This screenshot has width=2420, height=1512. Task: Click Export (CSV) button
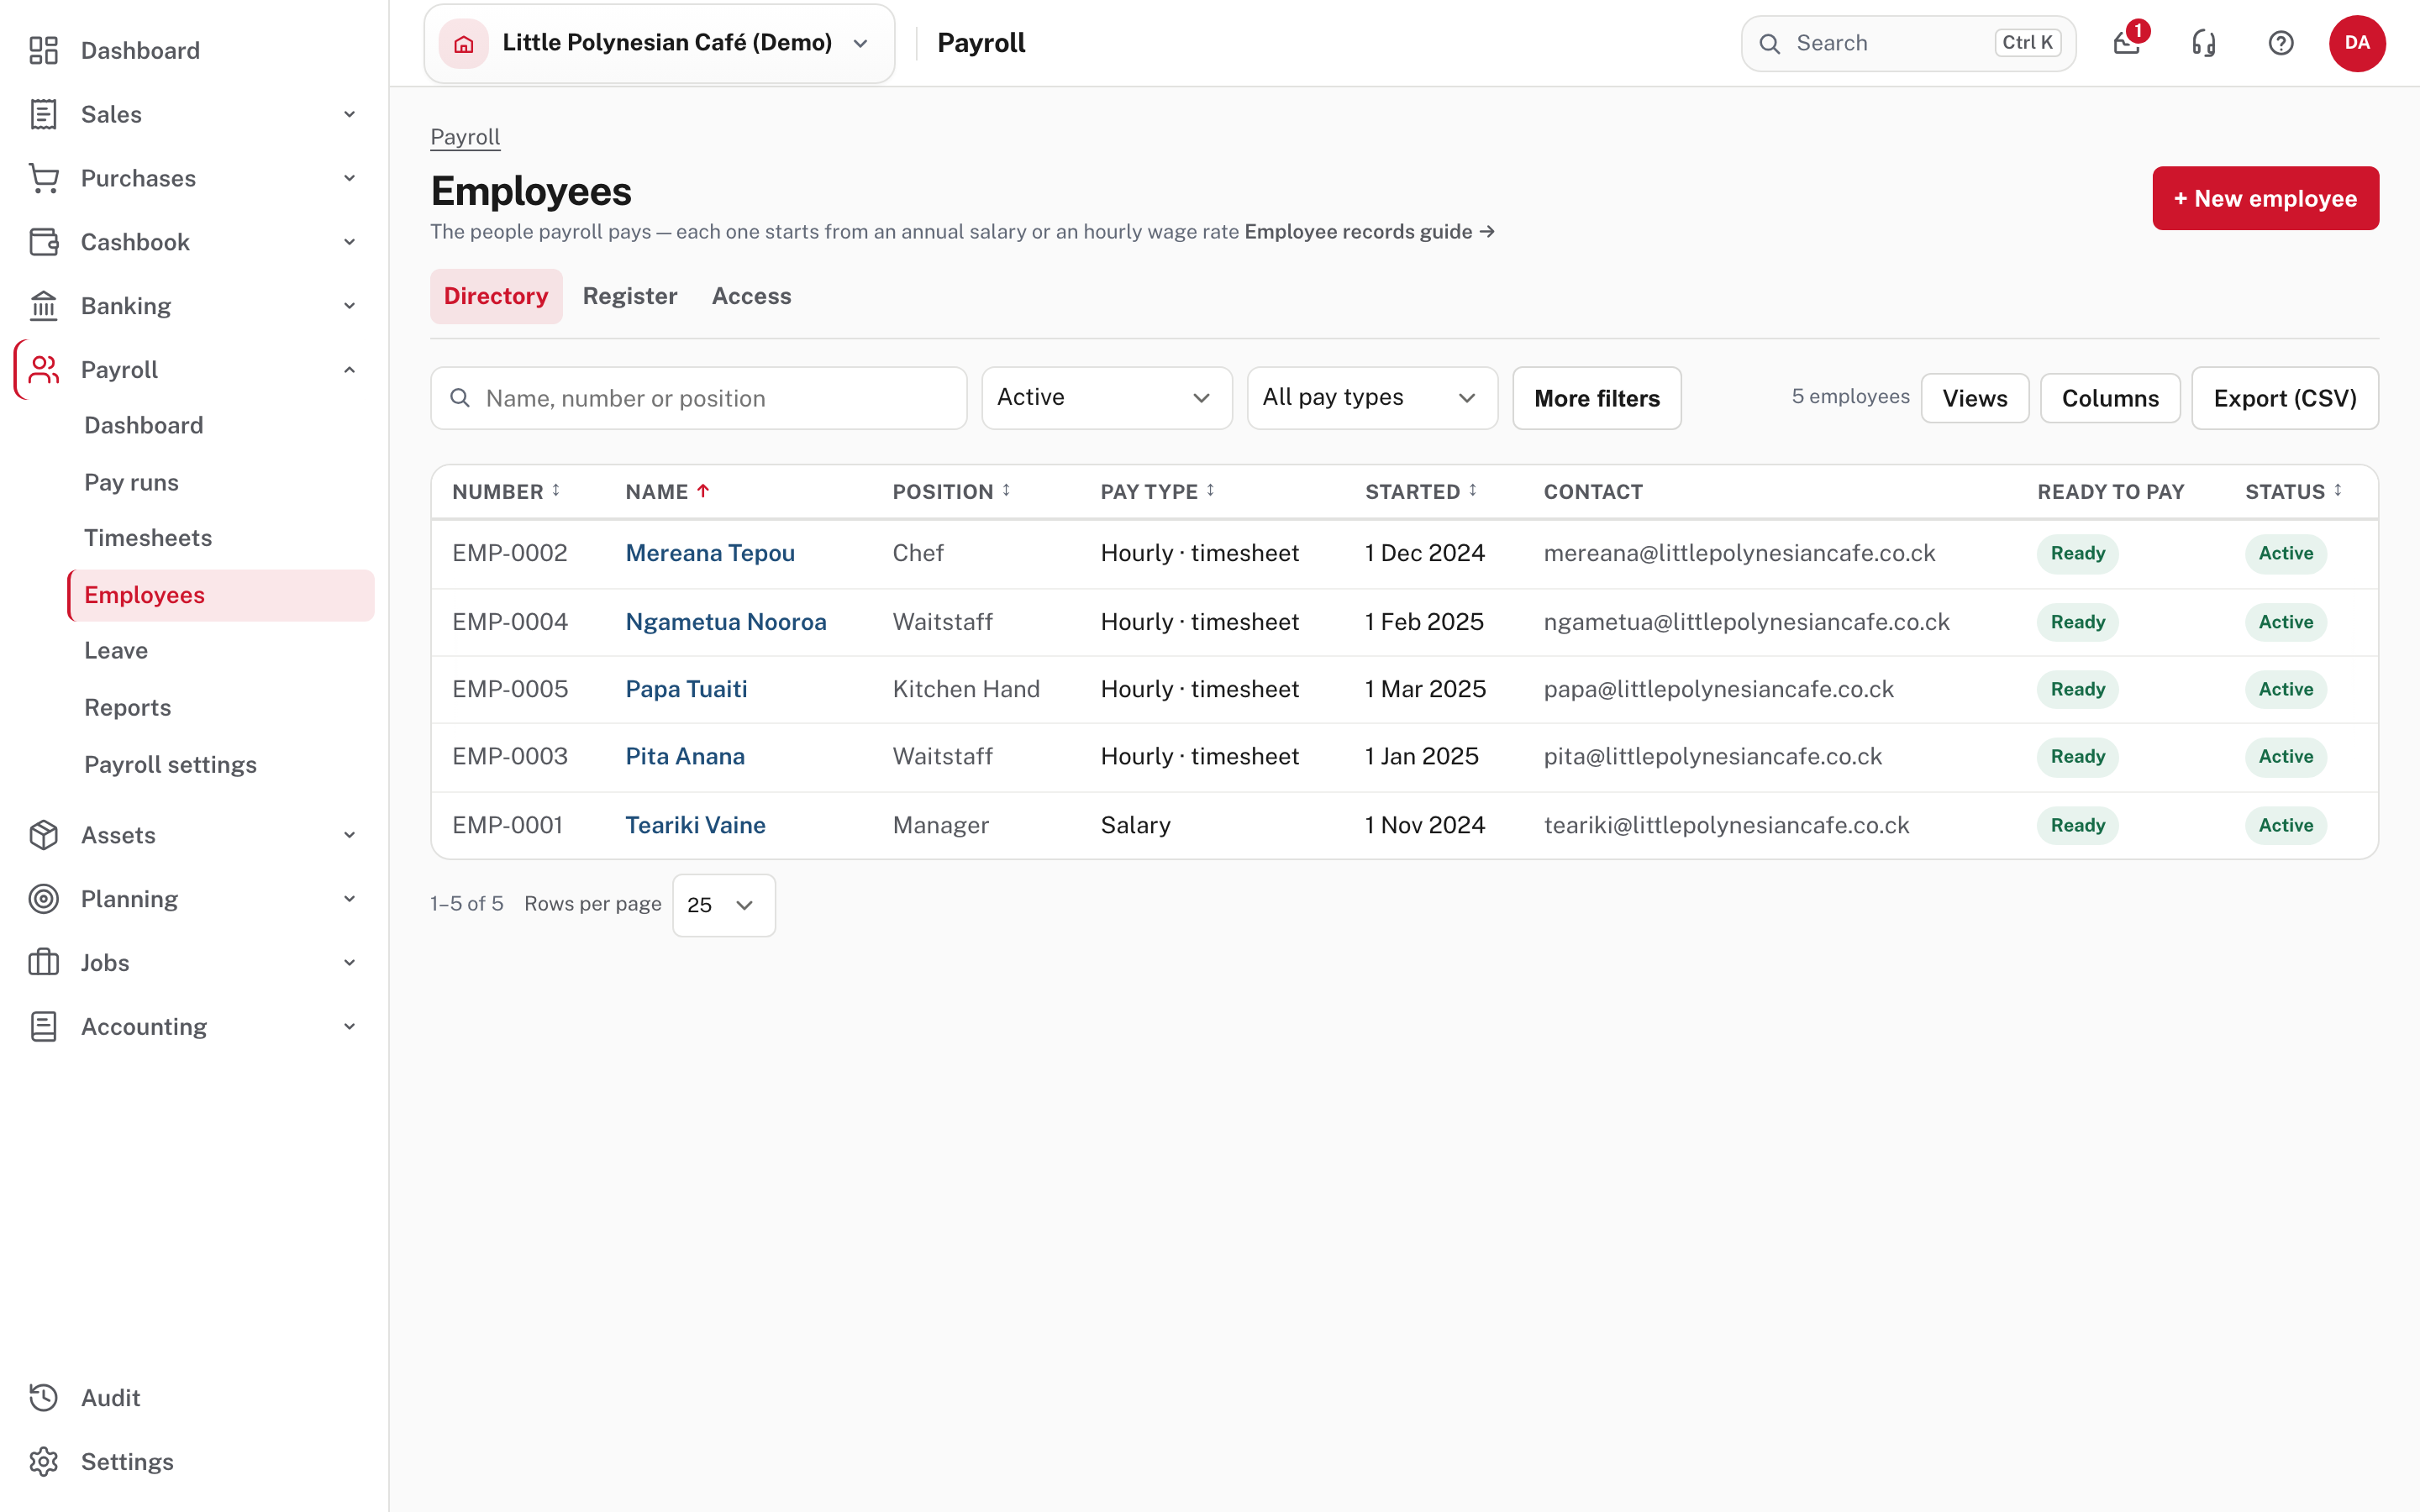click(2284, 398)
